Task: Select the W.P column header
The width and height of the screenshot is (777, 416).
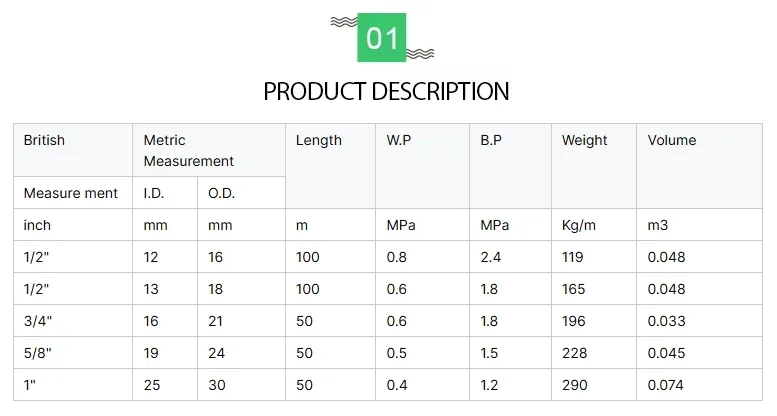Action: (x=401, y=140)
